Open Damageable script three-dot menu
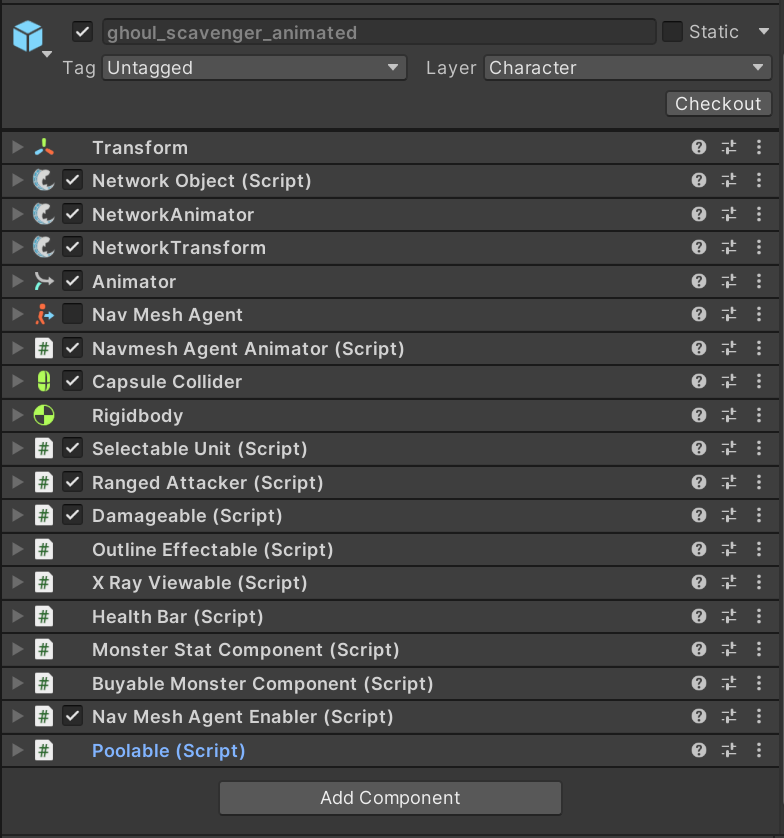This screenshot has width=784, height=838. pyautogui.click(x=758, y=516)
